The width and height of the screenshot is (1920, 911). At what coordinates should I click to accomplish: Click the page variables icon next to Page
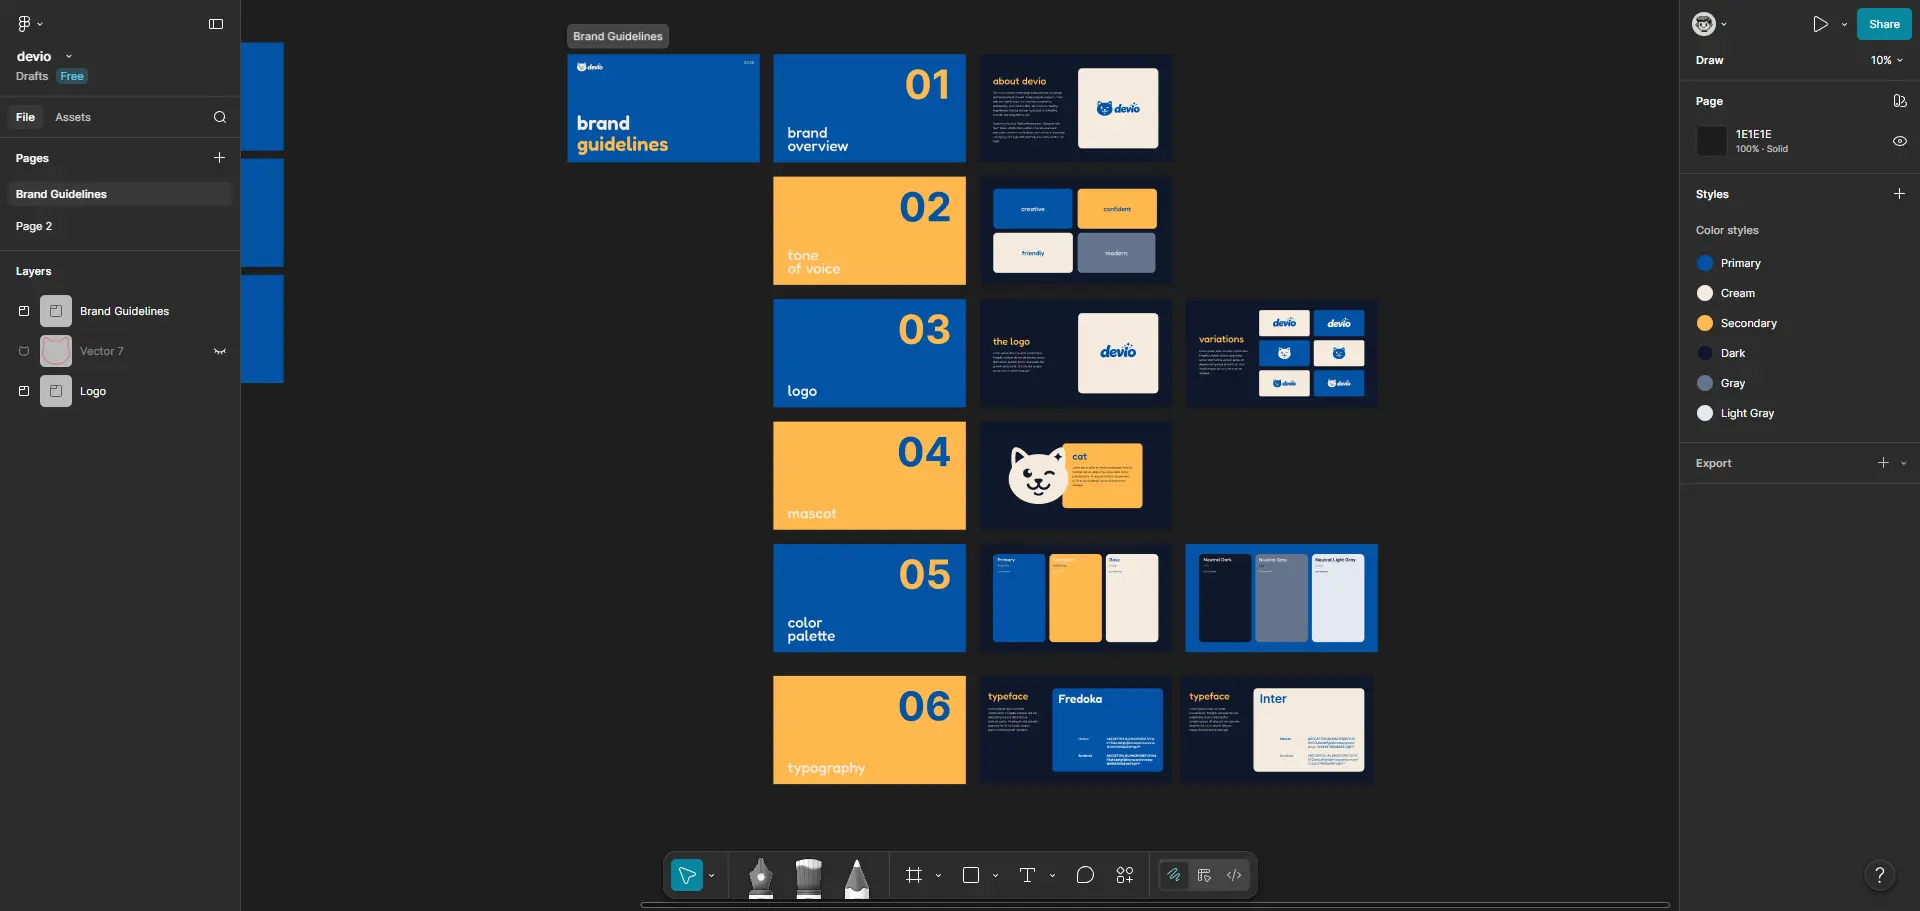click(1900, 101)
